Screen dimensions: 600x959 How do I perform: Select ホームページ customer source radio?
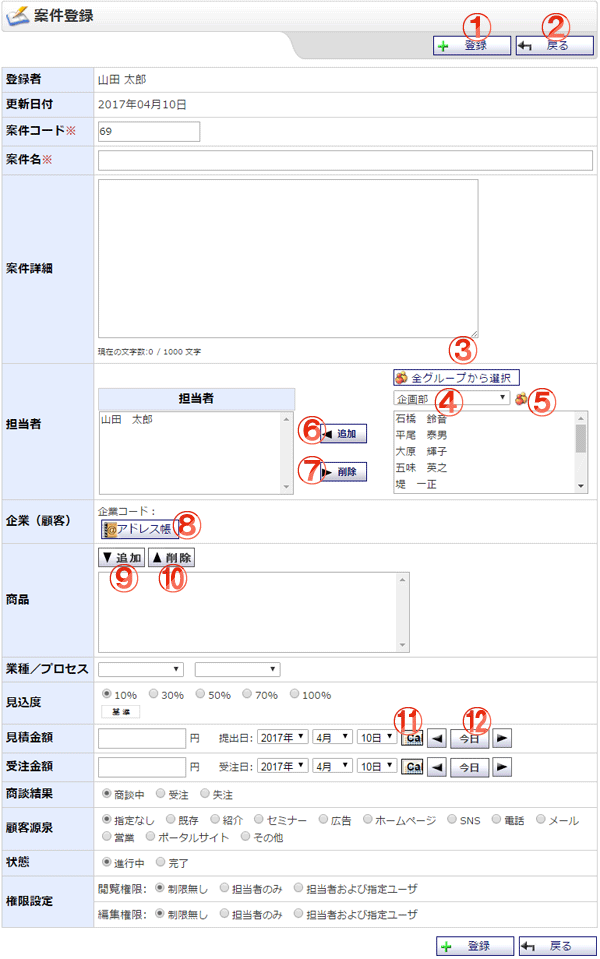368,819
